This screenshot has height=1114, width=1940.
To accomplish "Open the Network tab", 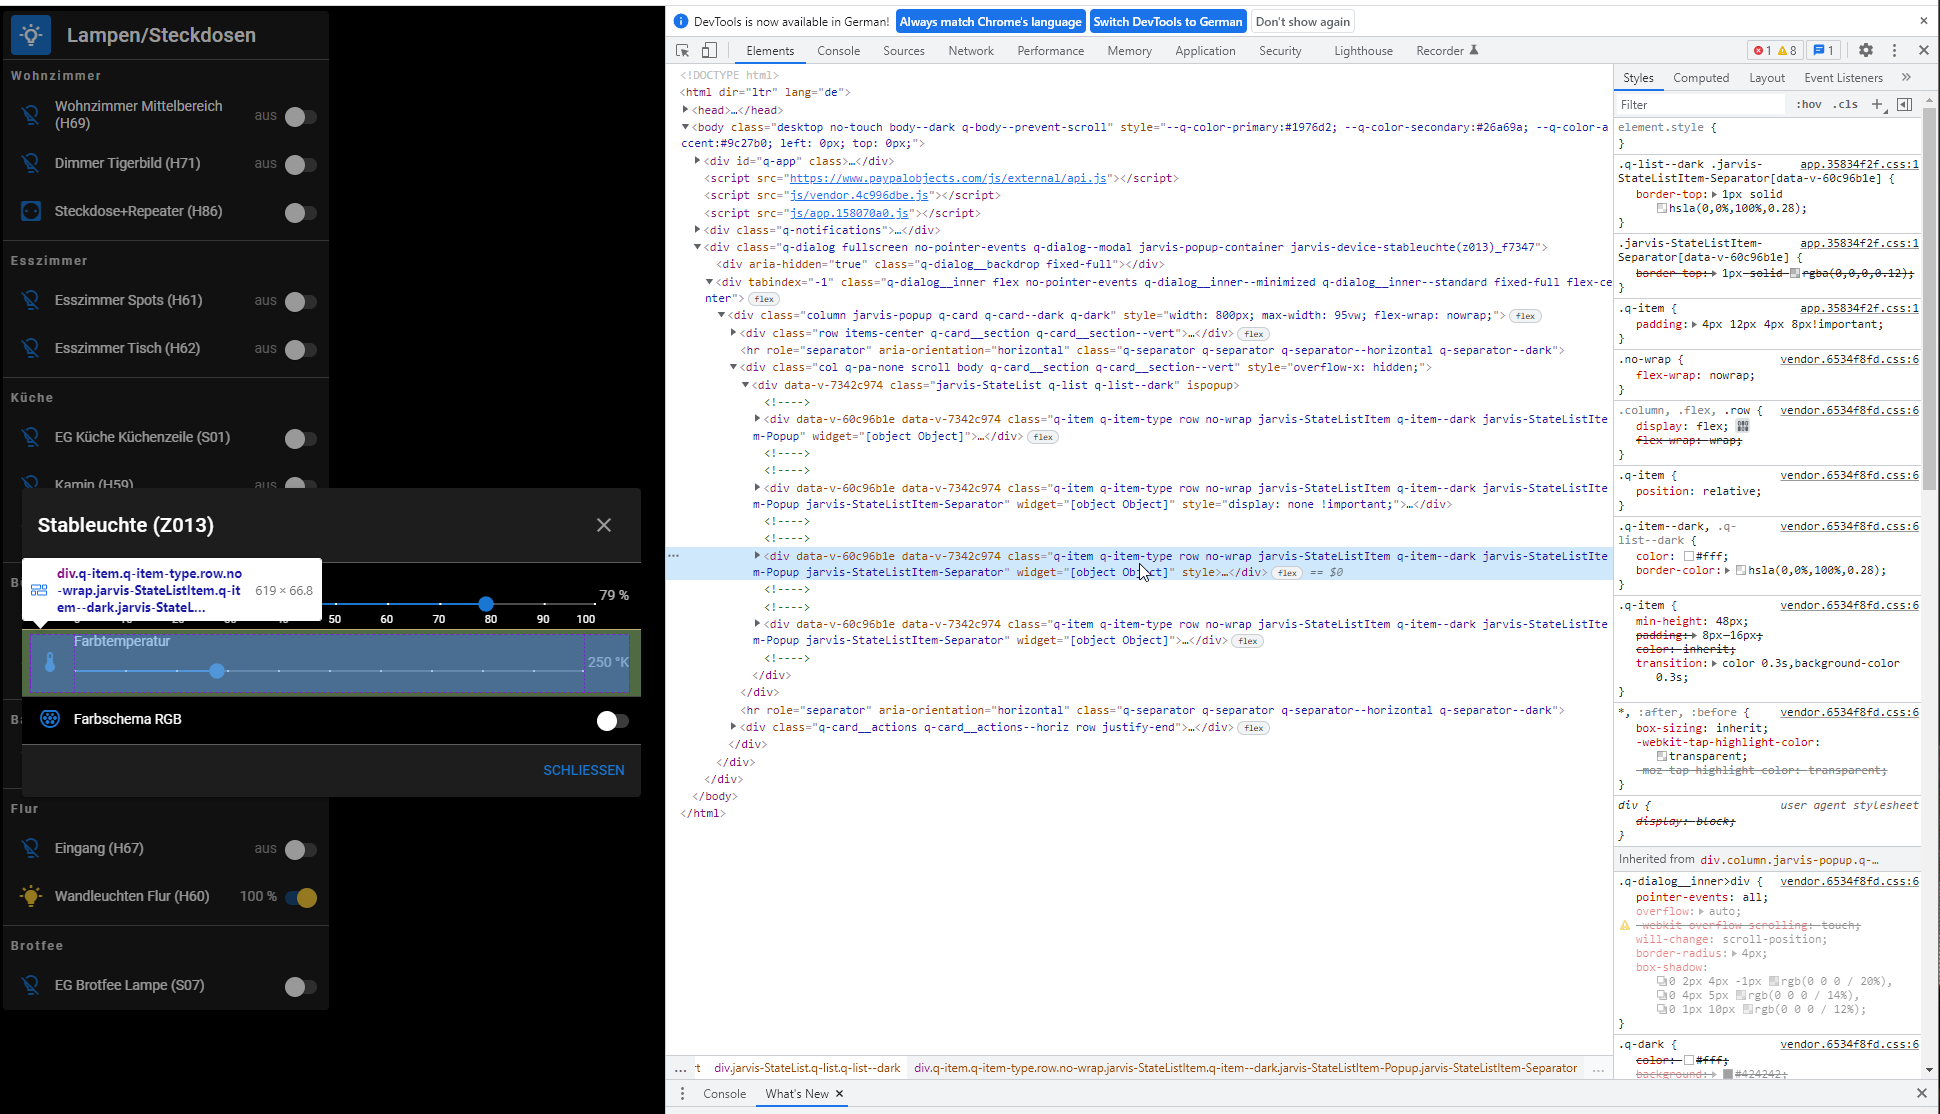I will (971, 50).
